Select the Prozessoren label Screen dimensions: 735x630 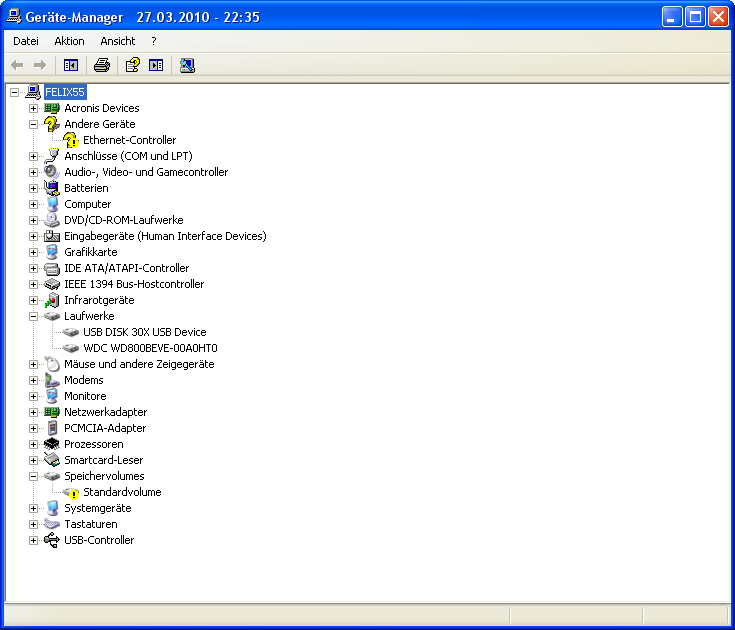[x=94, y=444]
